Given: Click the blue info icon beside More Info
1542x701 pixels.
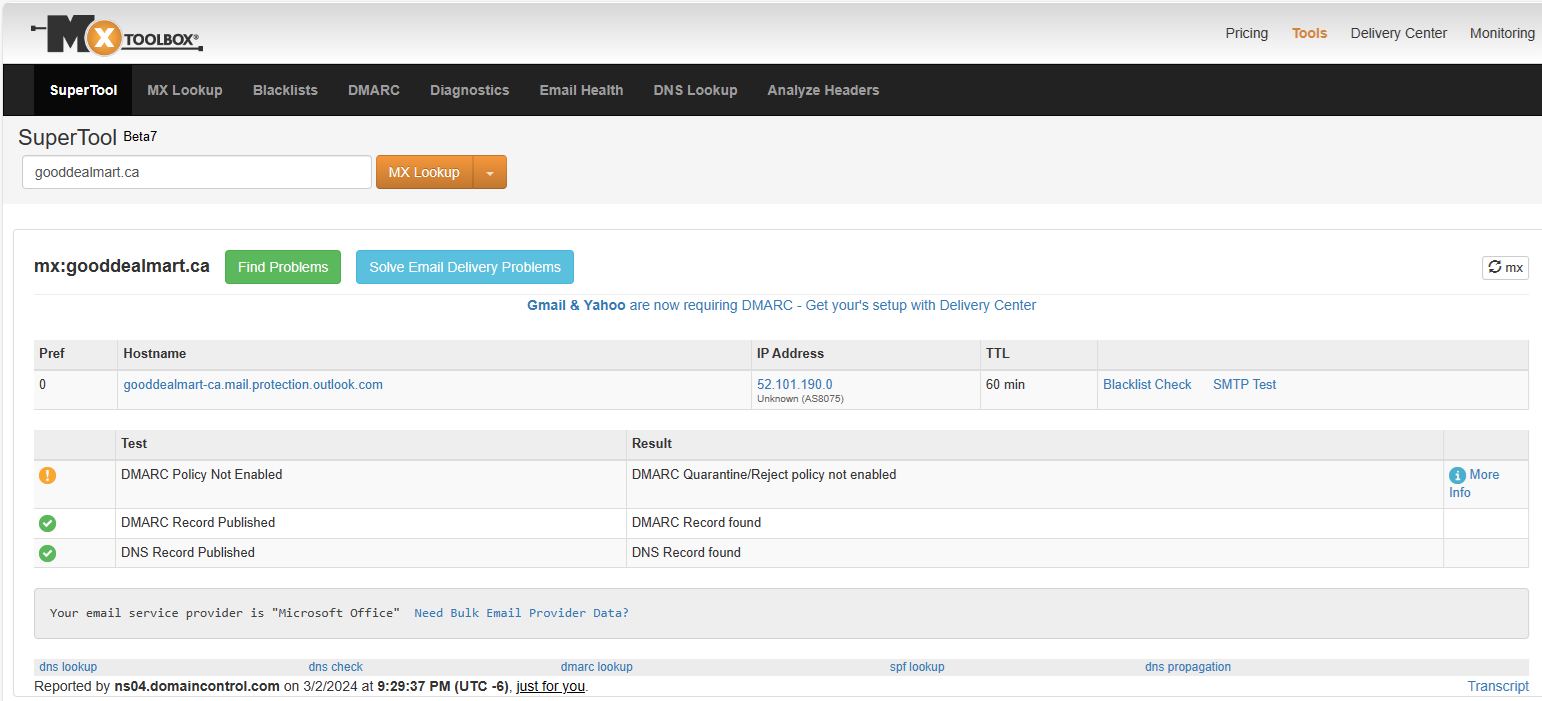Looking at the screenshot, I should (x=1457, y=475).
